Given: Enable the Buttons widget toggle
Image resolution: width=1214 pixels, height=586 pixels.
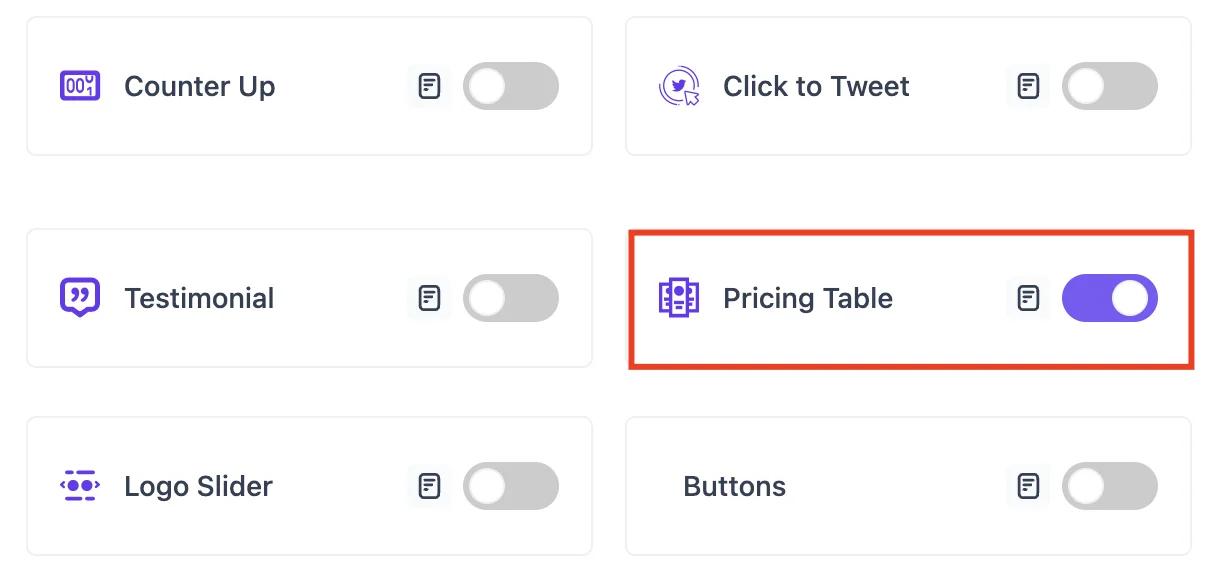Looking at the screenshot, I should (1110, 486).
